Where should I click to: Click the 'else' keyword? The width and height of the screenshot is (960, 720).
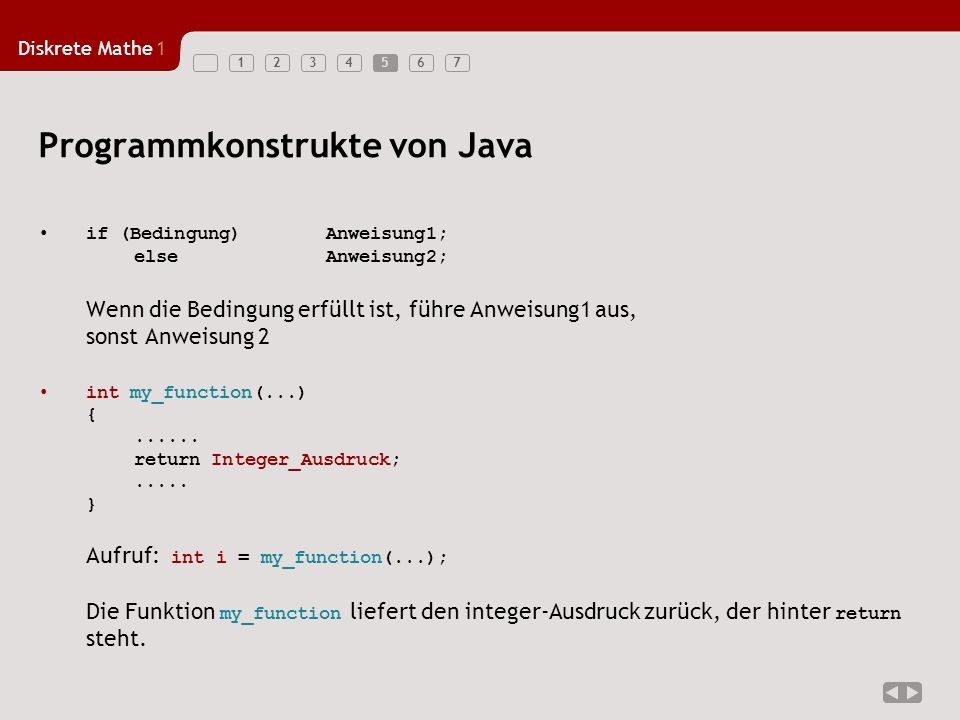(x=156, y=257)
